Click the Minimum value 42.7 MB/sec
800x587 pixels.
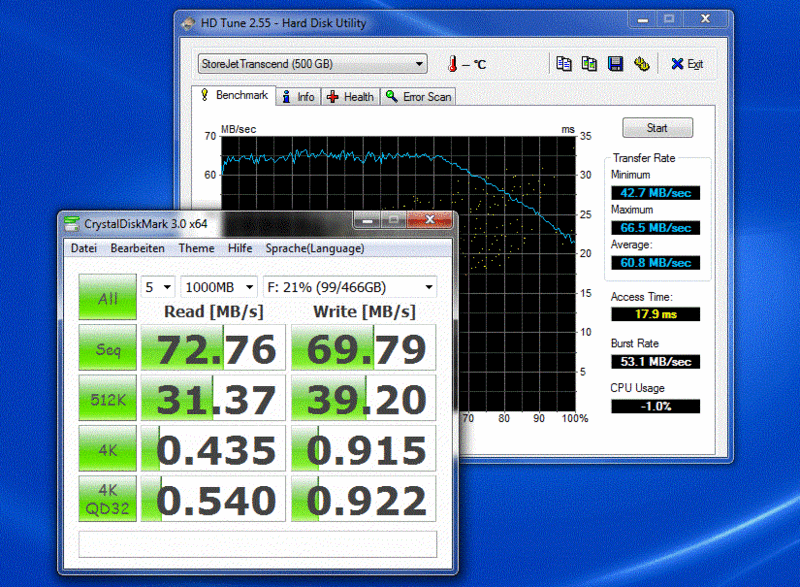point(656,193)
